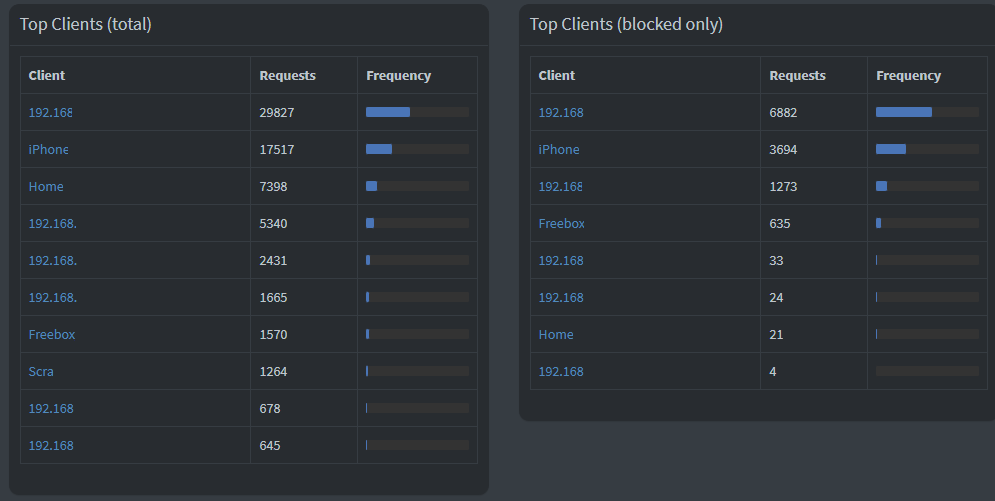Click the Top Clients (blocked only) panel title
This screenshot has height=501, width=995.
pyautogui.click(x=626, y=24)
